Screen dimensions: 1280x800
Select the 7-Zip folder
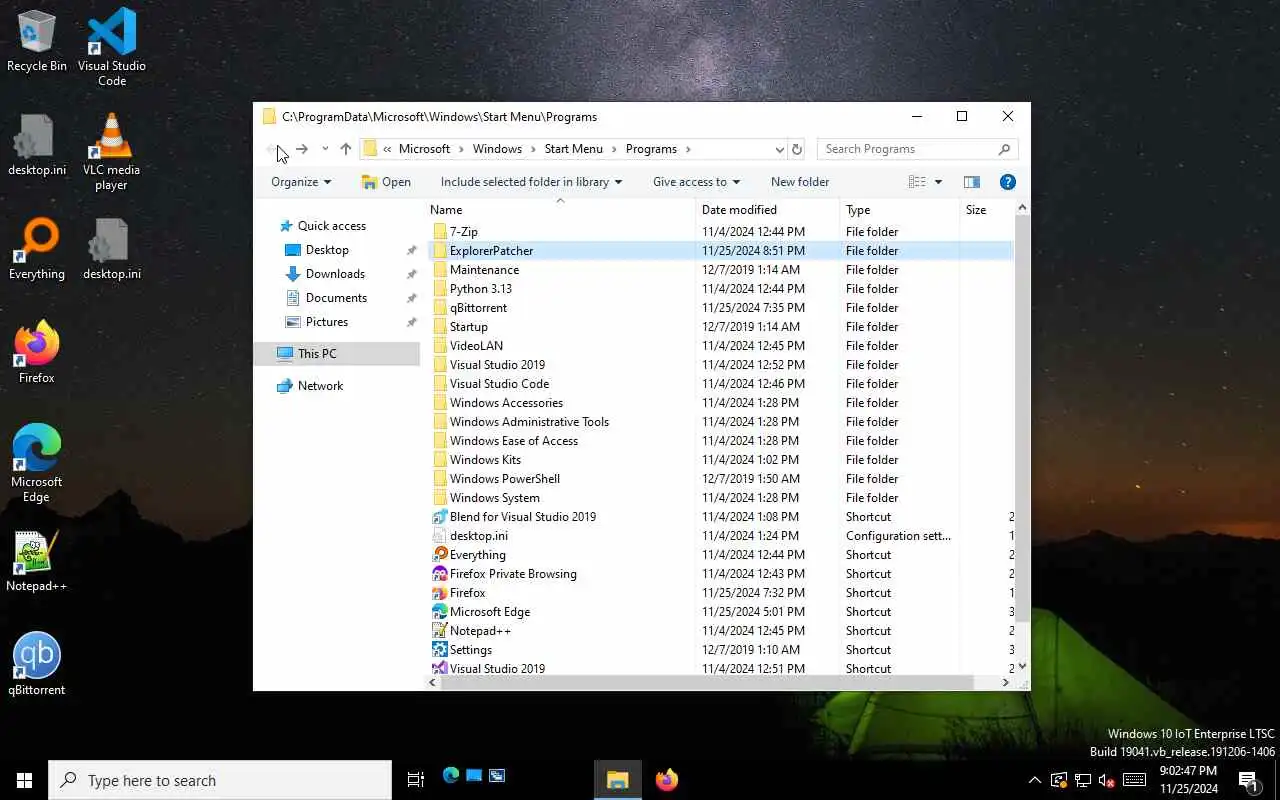464,232
